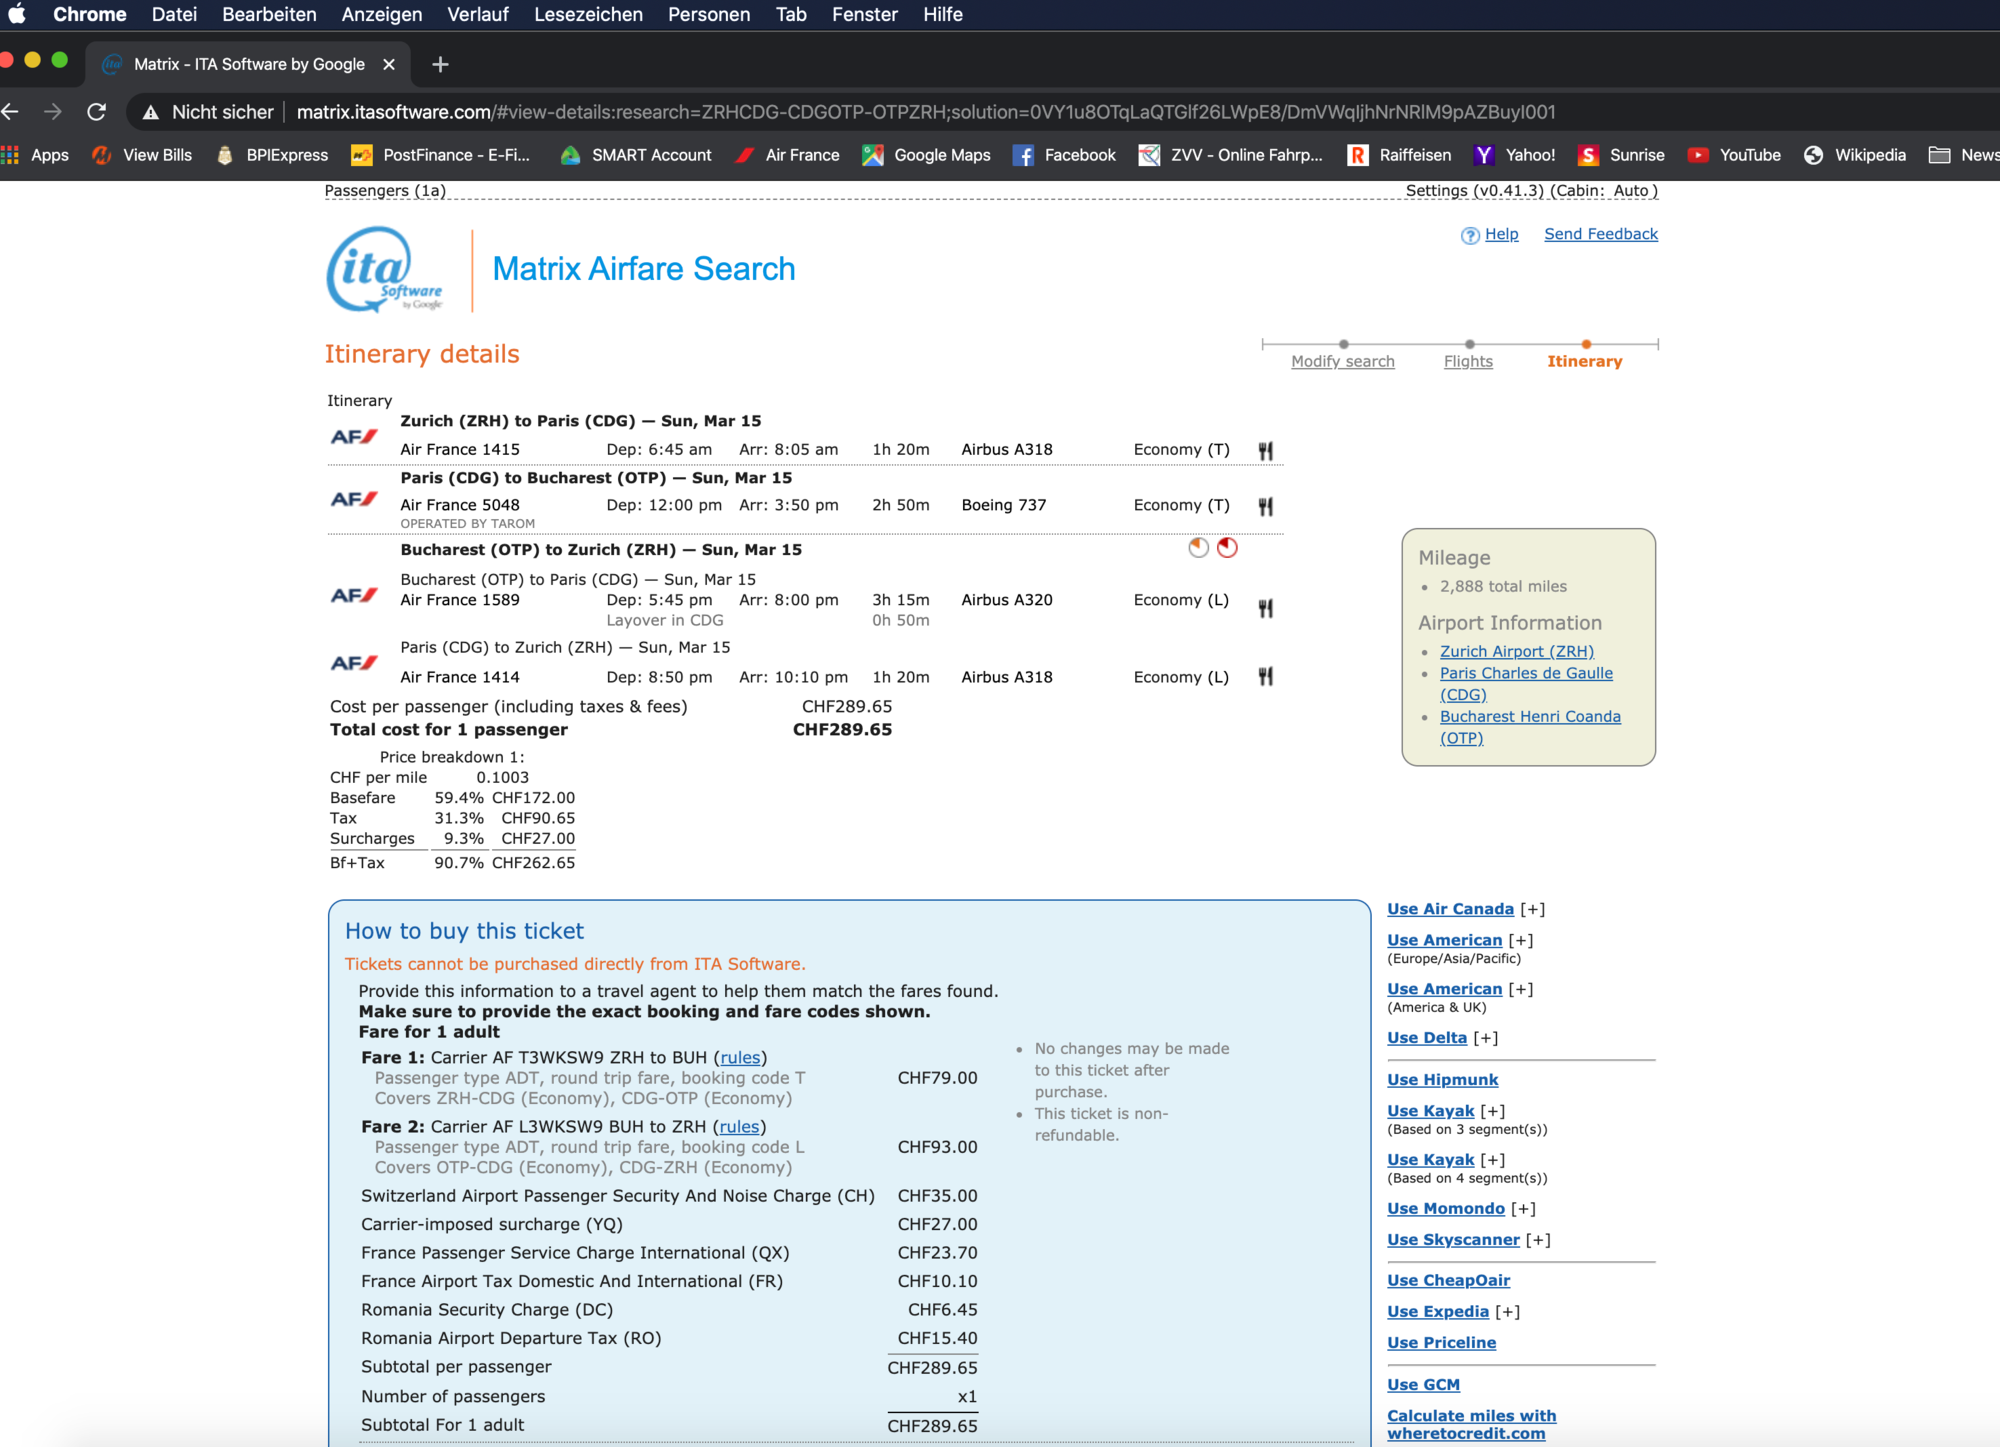Click the orange layover warning clock icon

(1198, 547)
